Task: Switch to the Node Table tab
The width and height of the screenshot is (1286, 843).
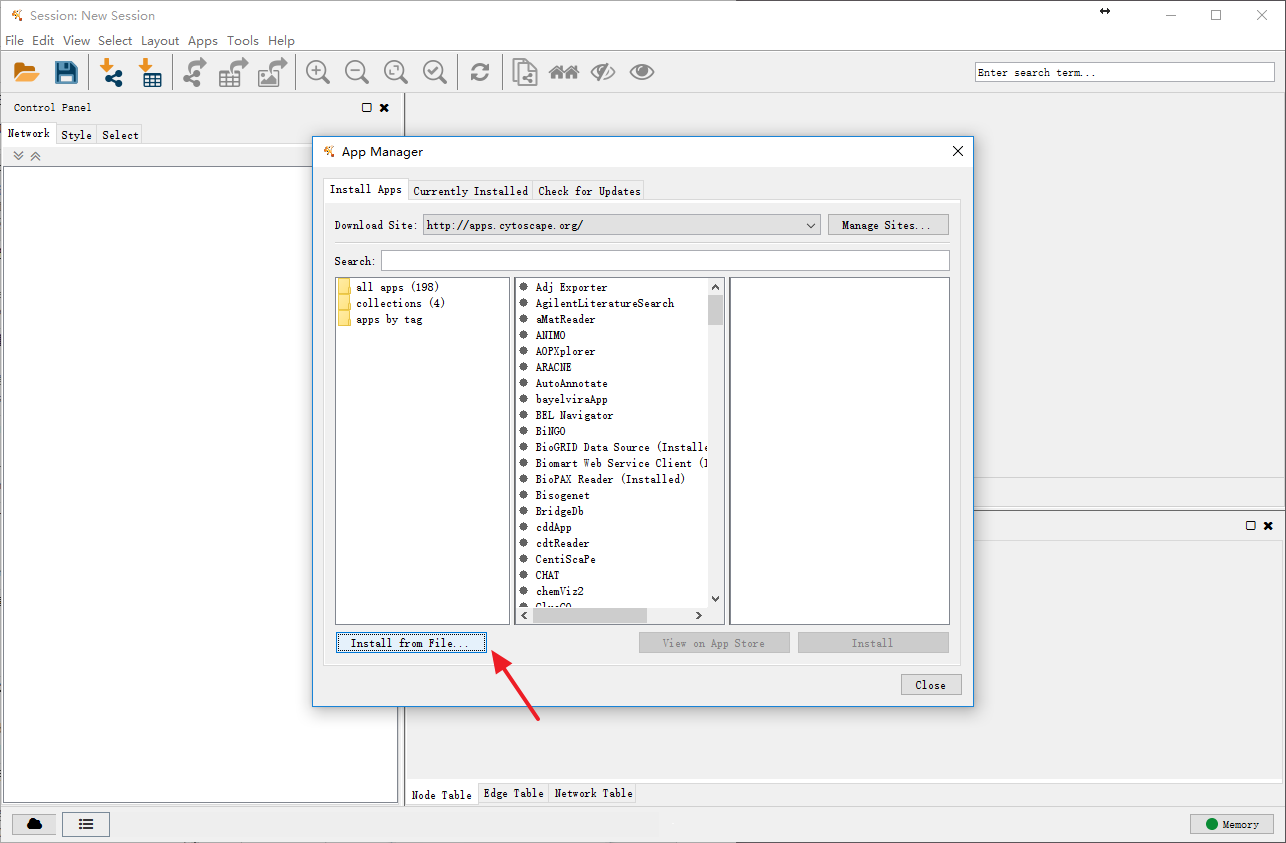Action: pyautogui.click(x=442, y=794)
